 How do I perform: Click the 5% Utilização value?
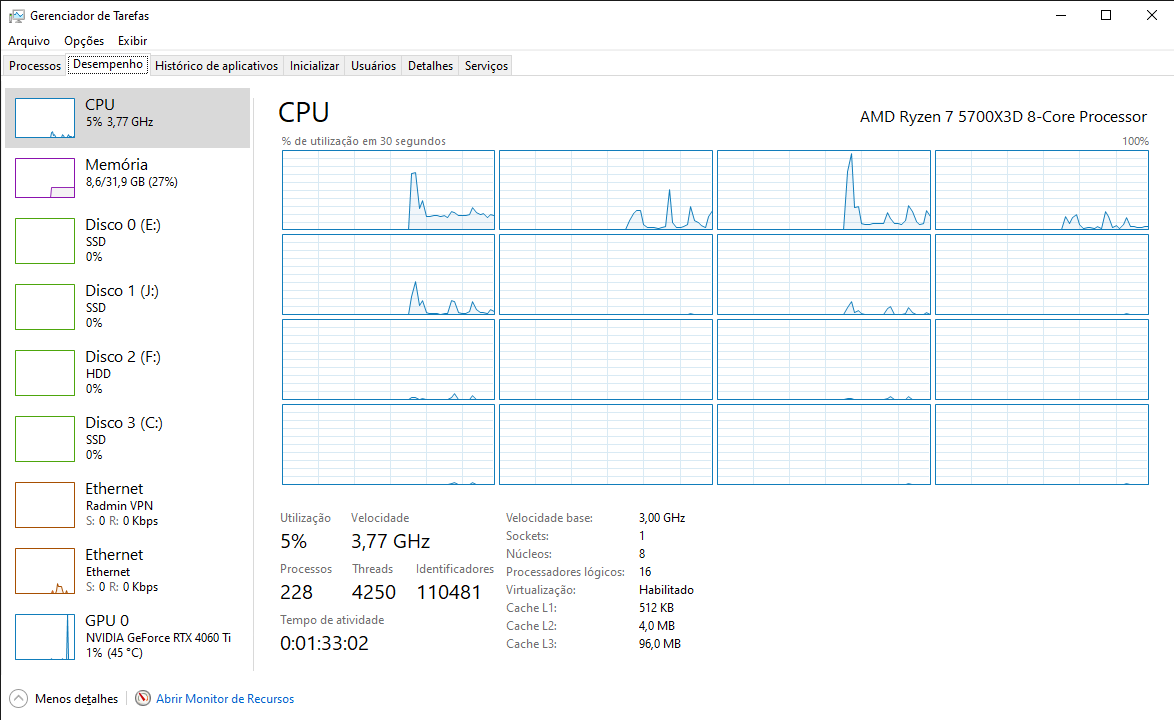click(294, 541)
